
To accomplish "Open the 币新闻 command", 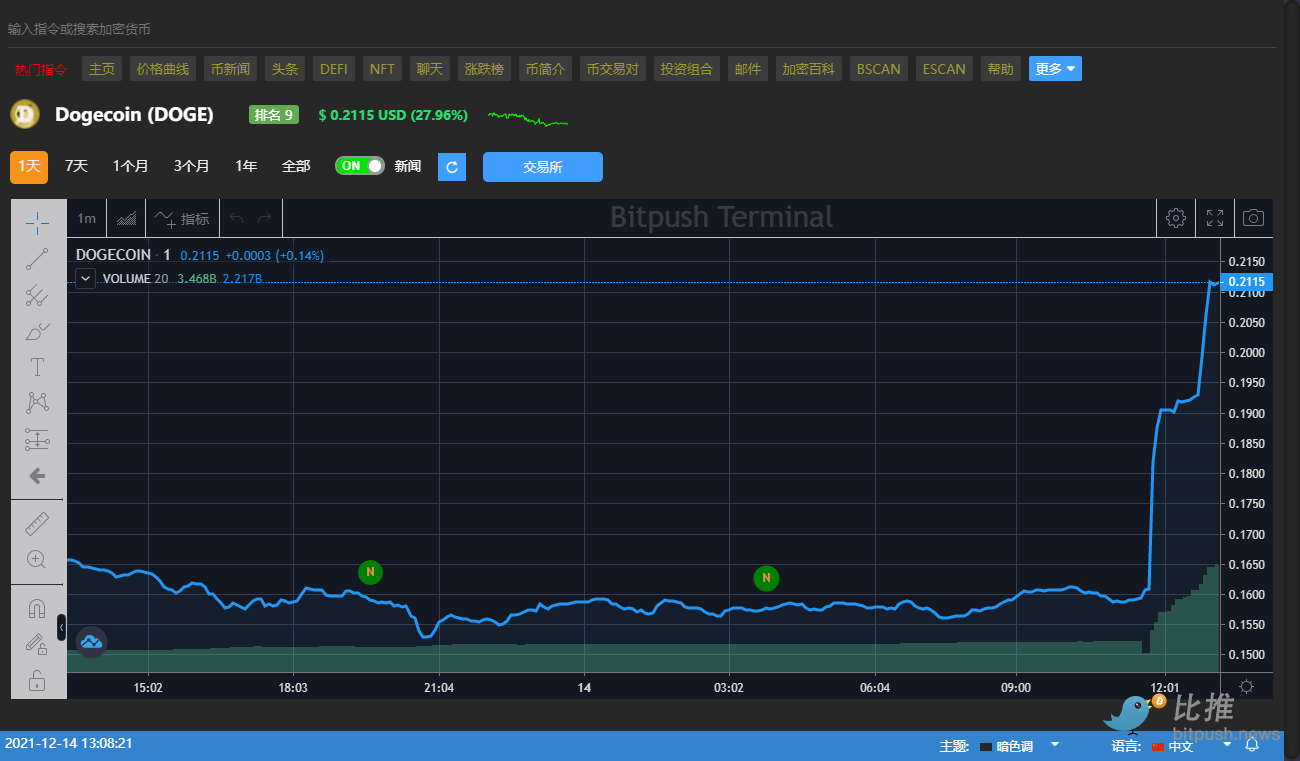I will click(231, 69).
